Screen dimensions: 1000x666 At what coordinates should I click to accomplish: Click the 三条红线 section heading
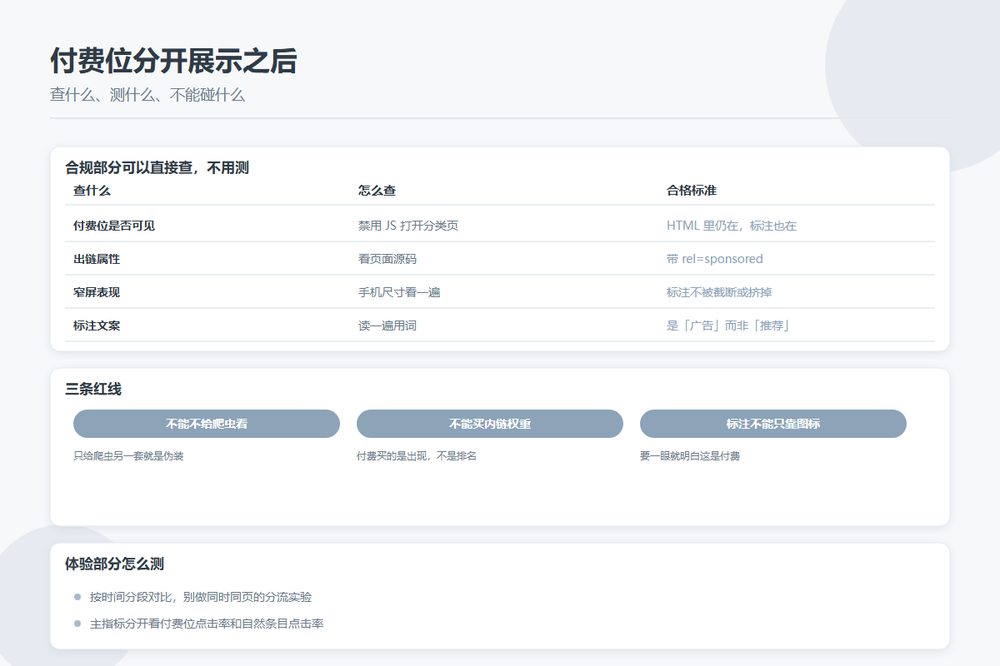coord(93,389)
